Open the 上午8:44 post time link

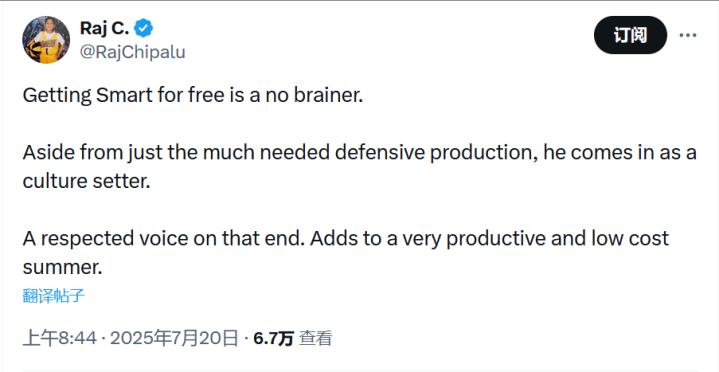tap(60, 339)
